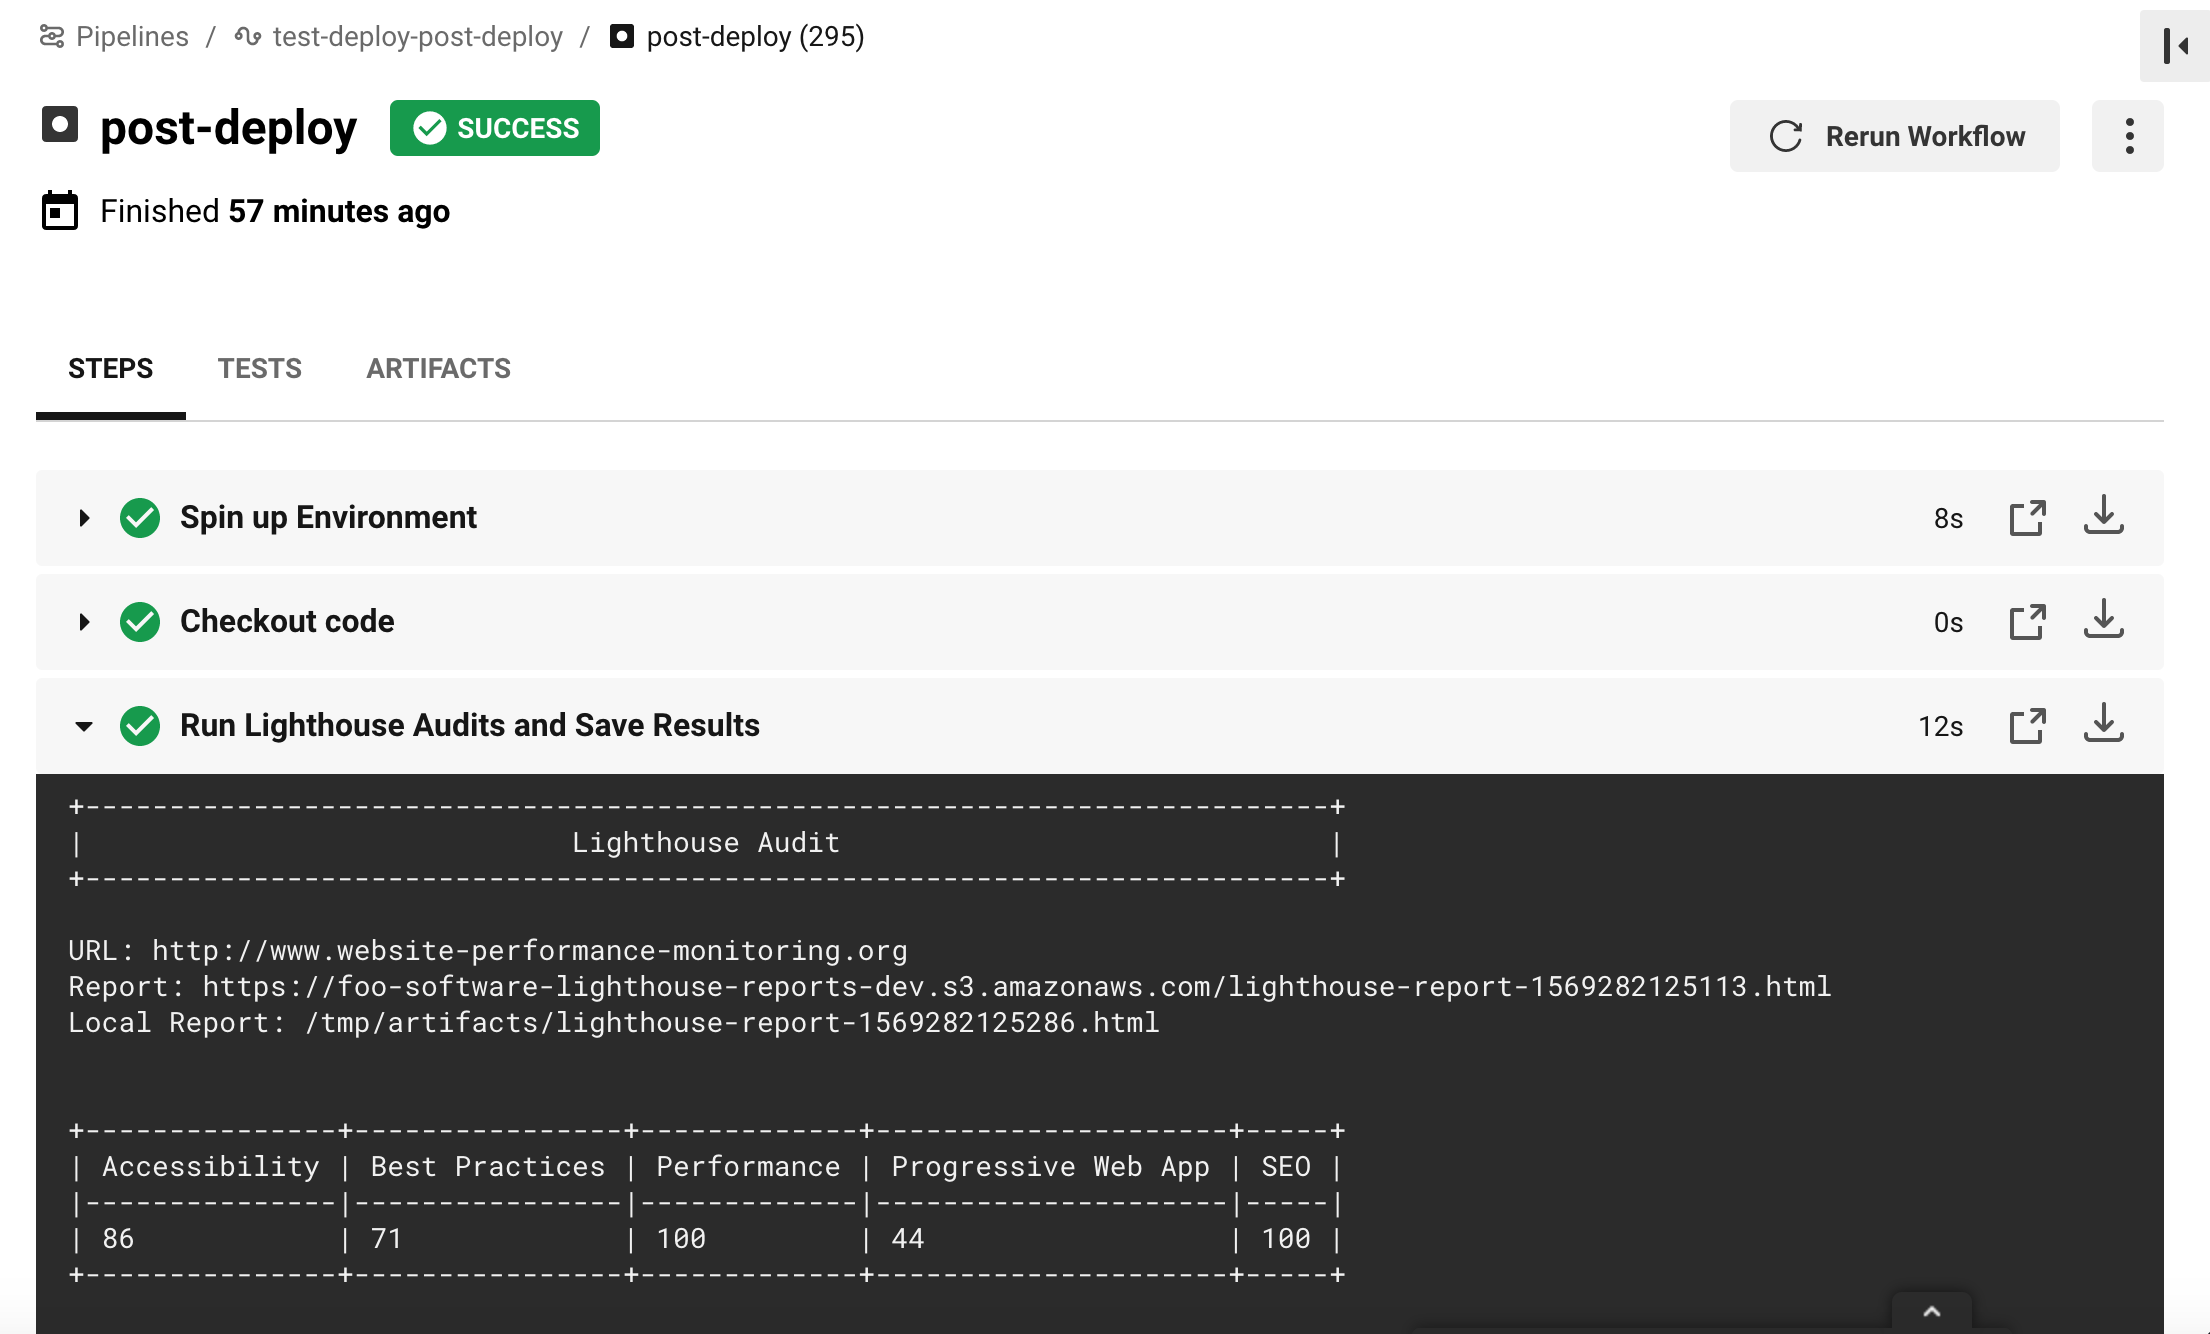
Task: Expand the Spin up Environment step
Action: click(84, 518)
